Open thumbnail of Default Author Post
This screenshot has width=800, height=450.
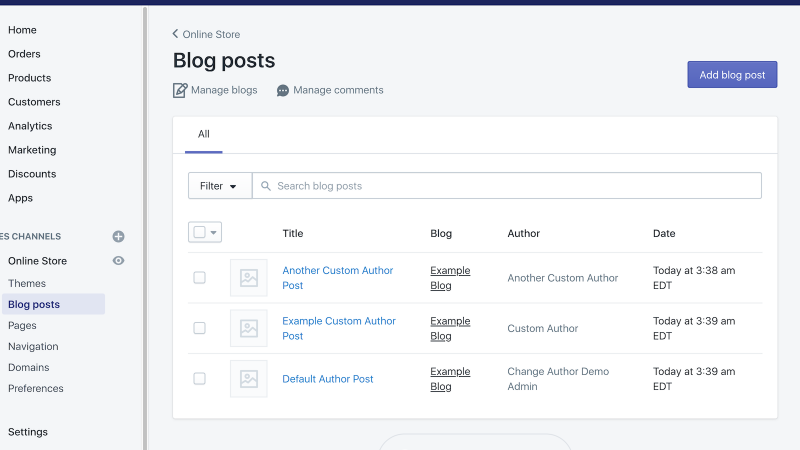pos(248,379)
